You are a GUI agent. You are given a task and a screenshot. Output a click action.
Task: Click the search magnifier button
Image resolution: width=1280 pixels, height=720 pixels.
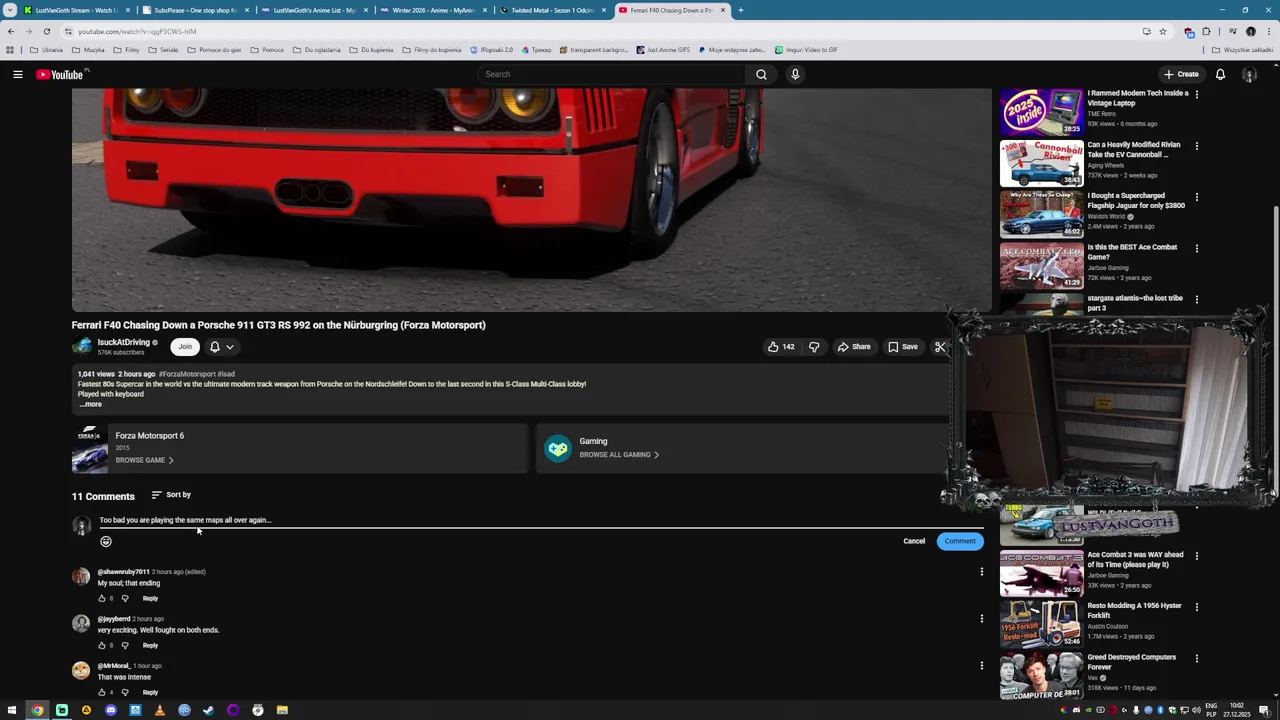tap(761, 74)
